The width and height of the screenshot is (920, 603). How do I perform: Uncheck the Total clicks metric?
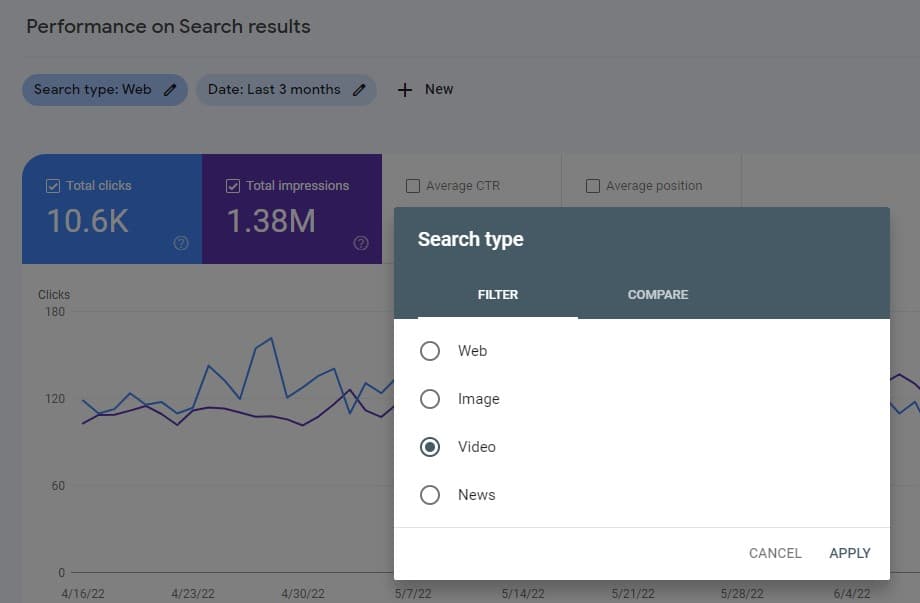click(53, 185)
